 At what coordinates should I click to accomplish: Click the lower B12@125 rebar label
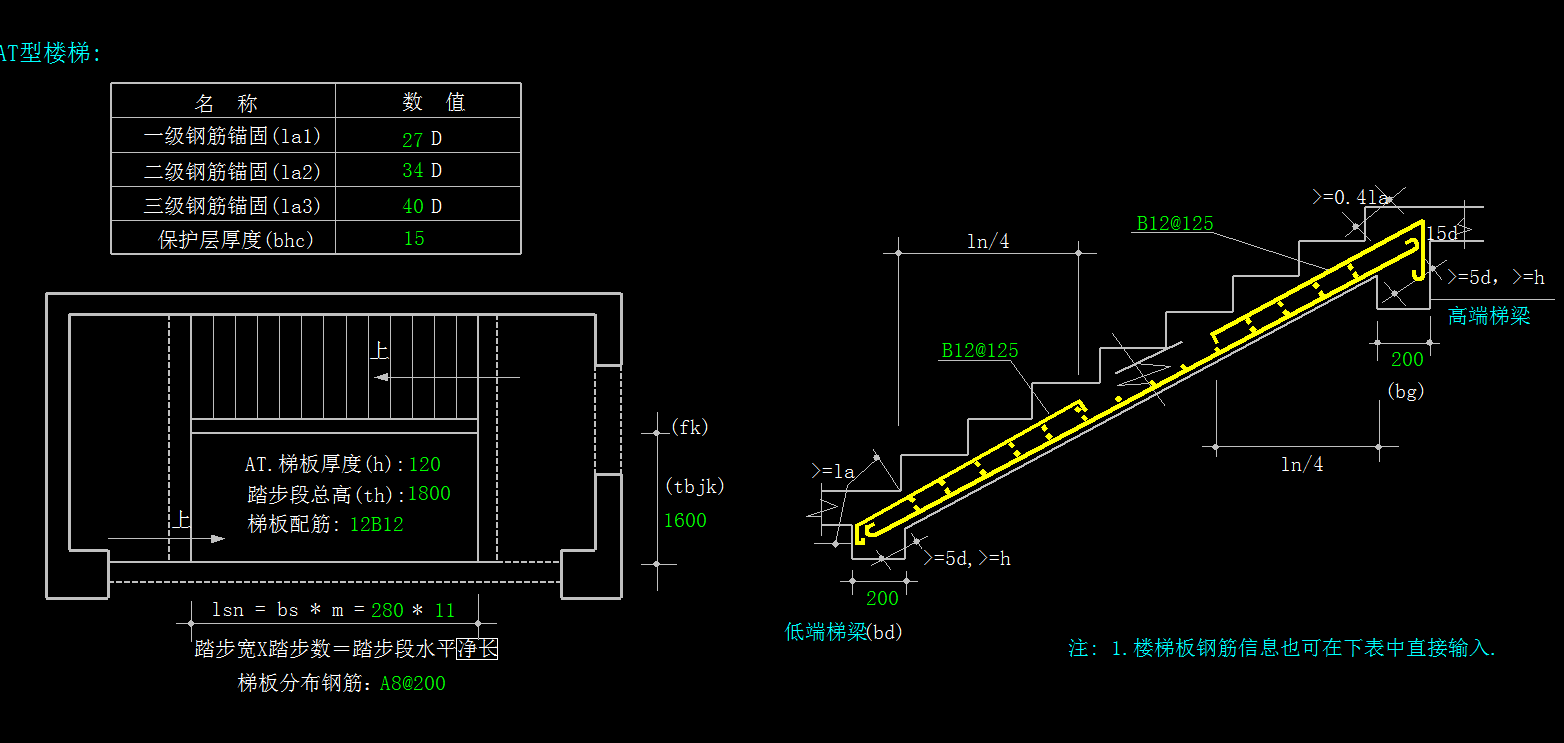(980, 350)
